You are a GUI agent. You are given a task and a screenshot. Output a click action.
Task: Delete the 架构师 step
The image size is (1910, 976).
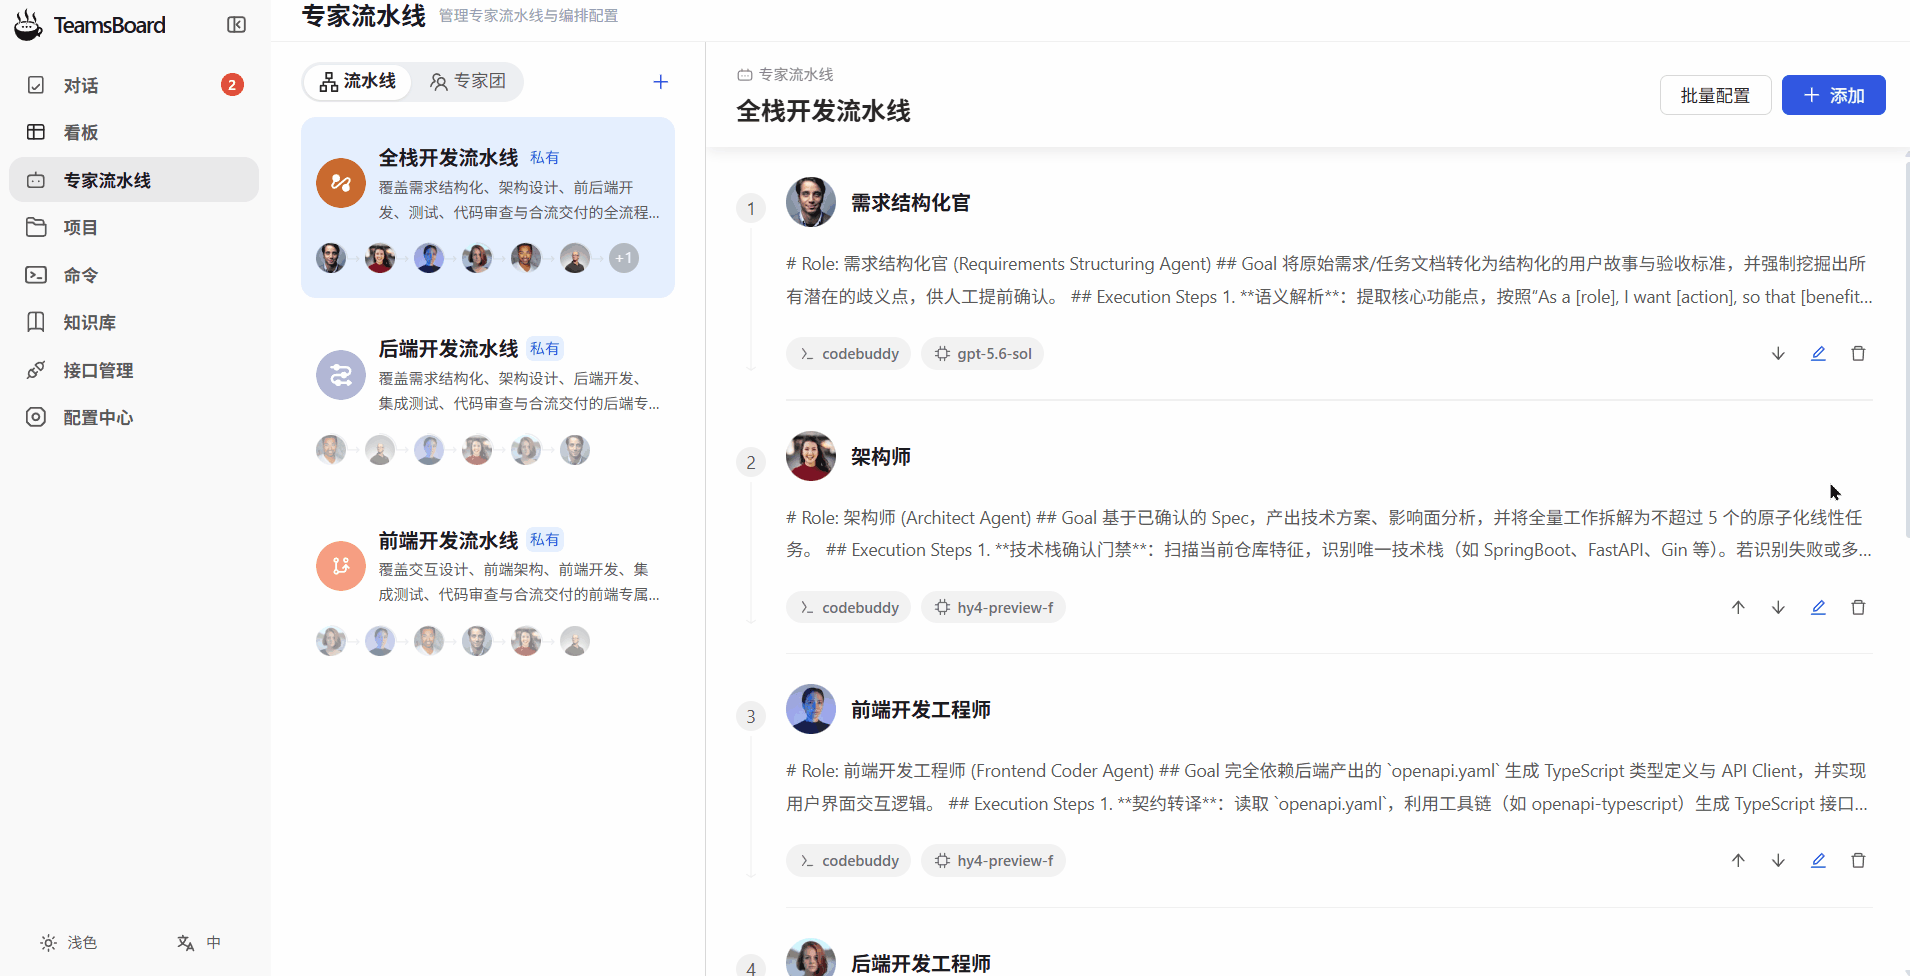click(x=1858, y=607)
